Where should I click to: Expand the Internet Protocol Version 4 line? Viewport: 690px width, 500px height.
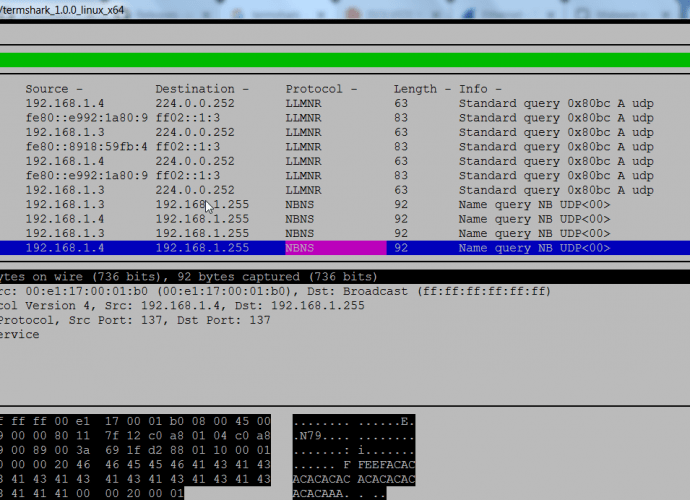(x=182, y=306)
